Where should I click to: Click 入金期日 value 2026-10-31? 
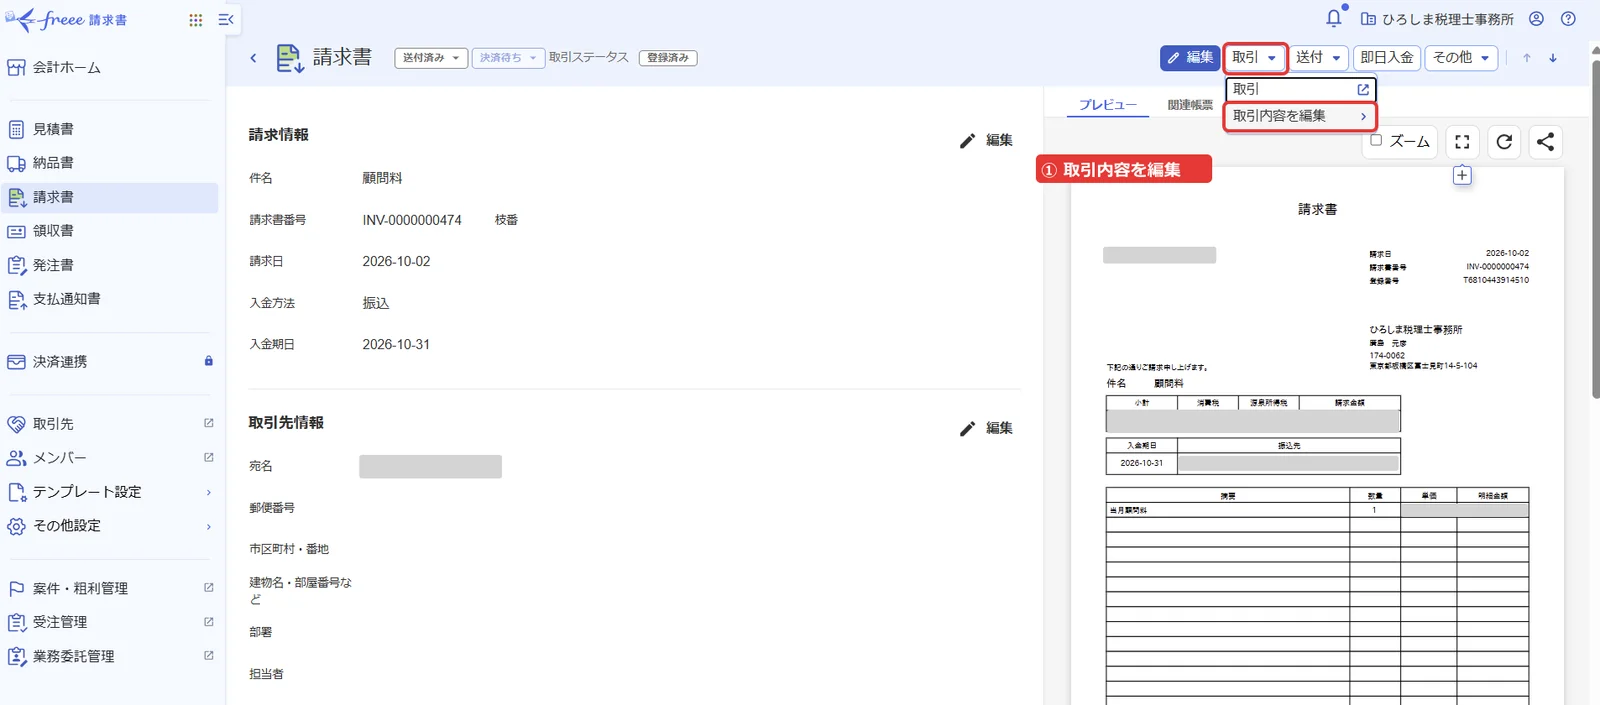point(396,345)
